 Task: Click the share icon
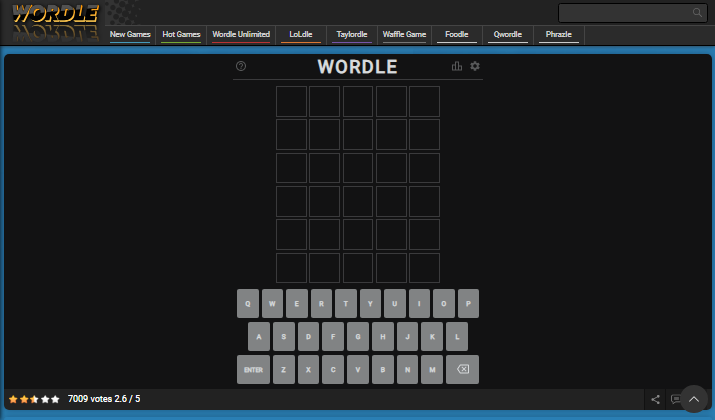pyautogui.click(x=655, y=399)
